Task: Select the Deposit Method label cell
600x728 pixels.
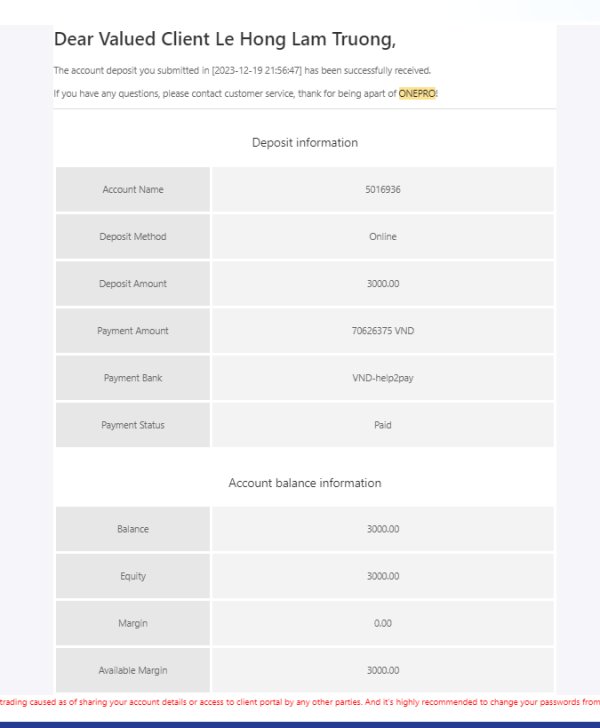Action: click(133, 237)
